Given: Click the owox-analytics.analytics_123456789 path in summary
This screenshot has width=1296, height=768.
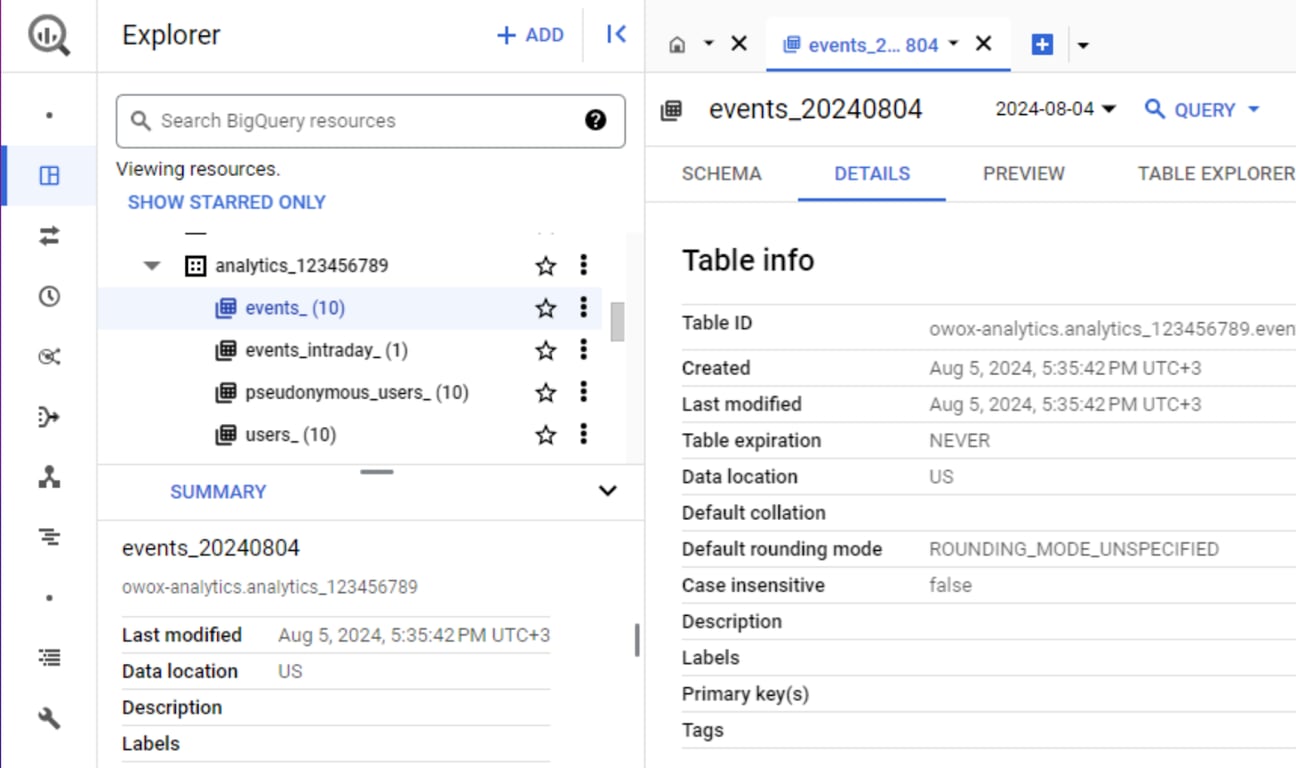Looking at the screenshot, I should 270,587.
